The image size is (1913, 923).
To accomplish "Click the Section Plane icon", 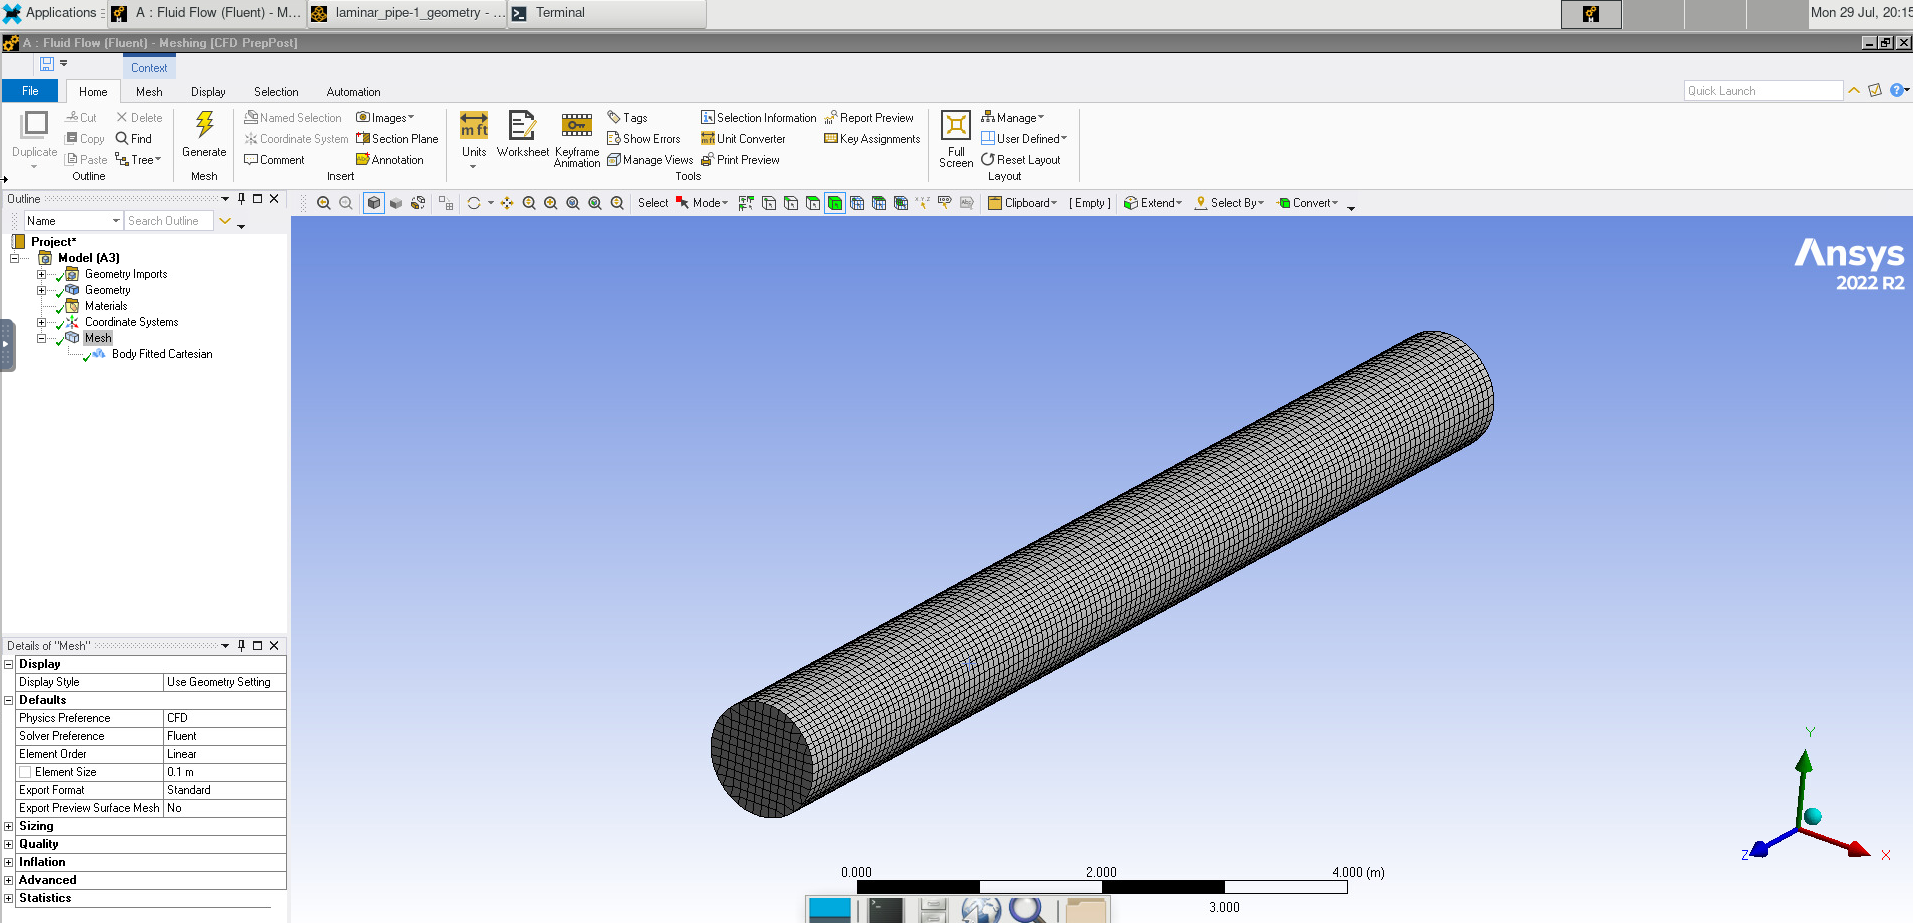I will (397, 139).
